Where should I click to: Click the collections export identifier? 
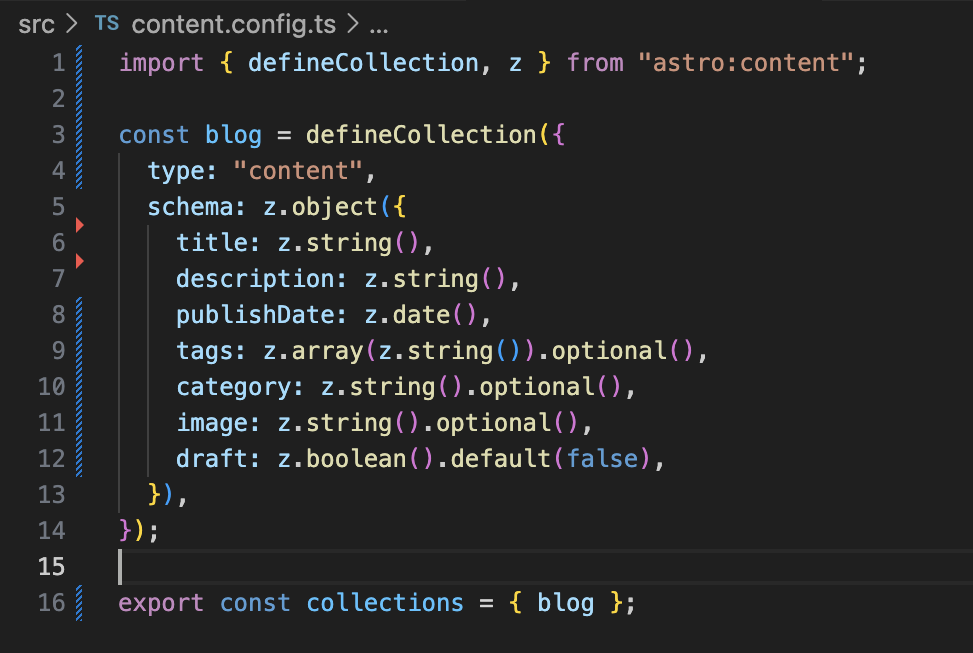coord(385,603)
